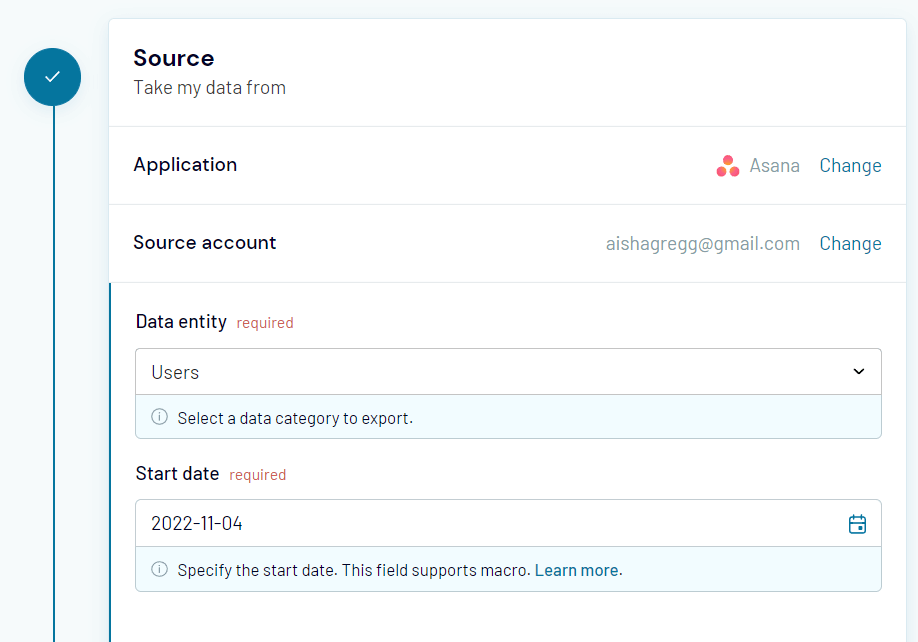Click the completed step checkmark circle

tap(52, 76)
